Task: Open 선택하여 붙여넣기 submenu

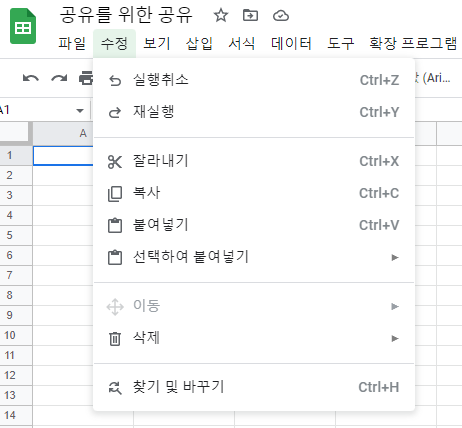Action: click(254, 257)
